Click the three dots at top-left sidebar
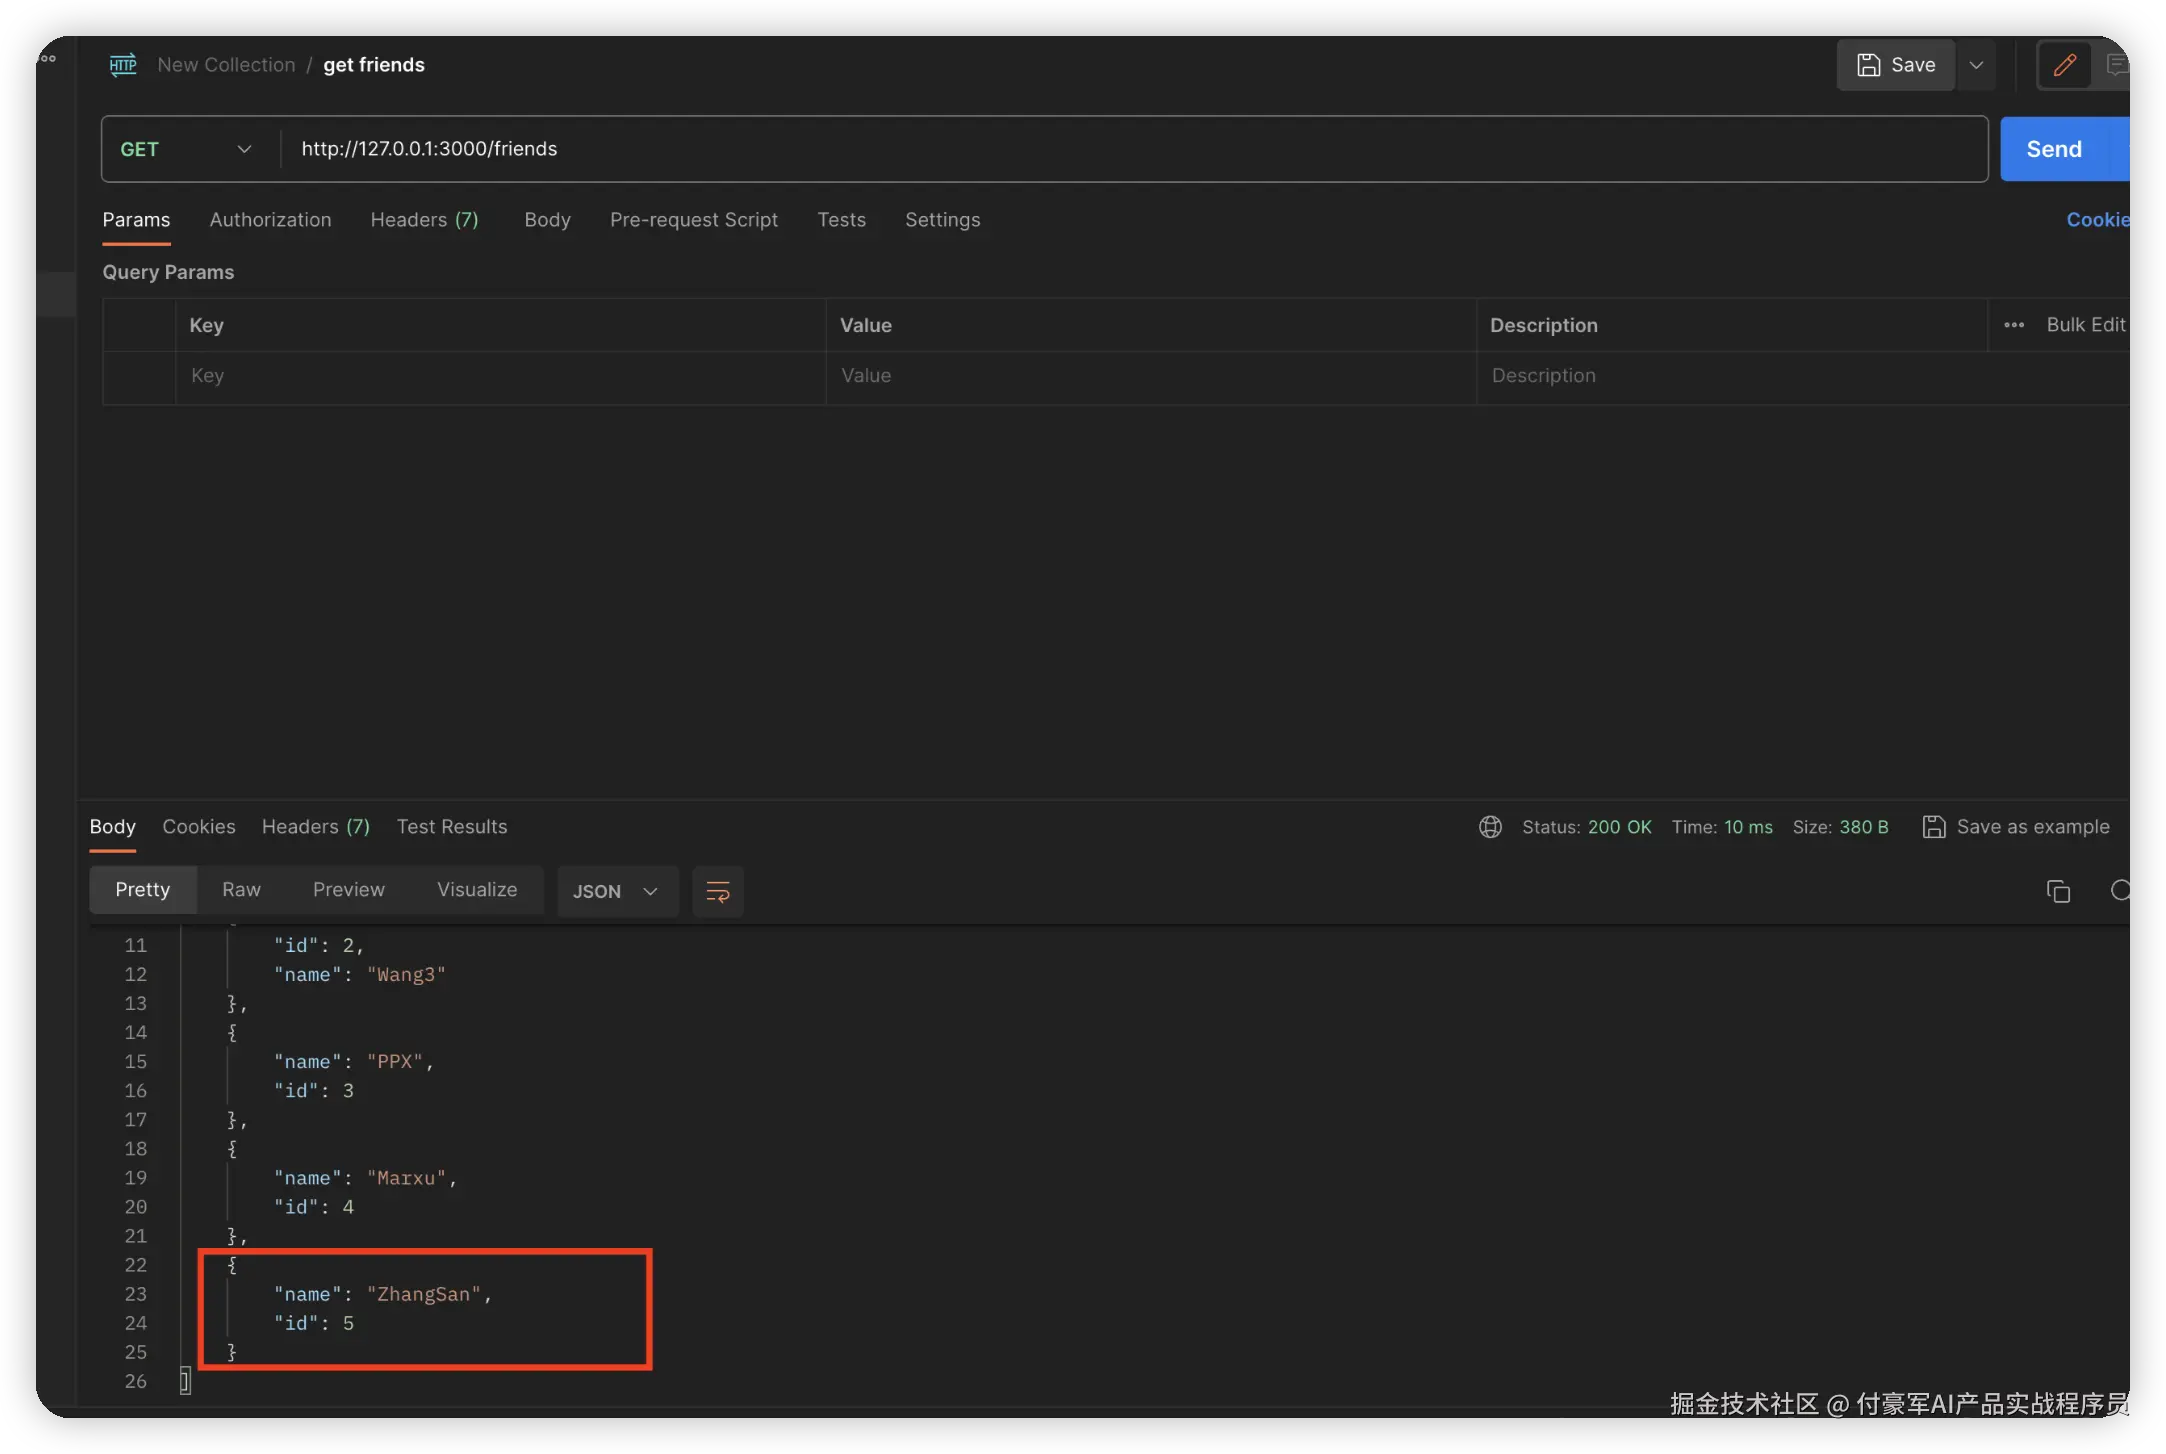The height and width of the screenshot is (1454, 2166). click(x=47, y=59)
